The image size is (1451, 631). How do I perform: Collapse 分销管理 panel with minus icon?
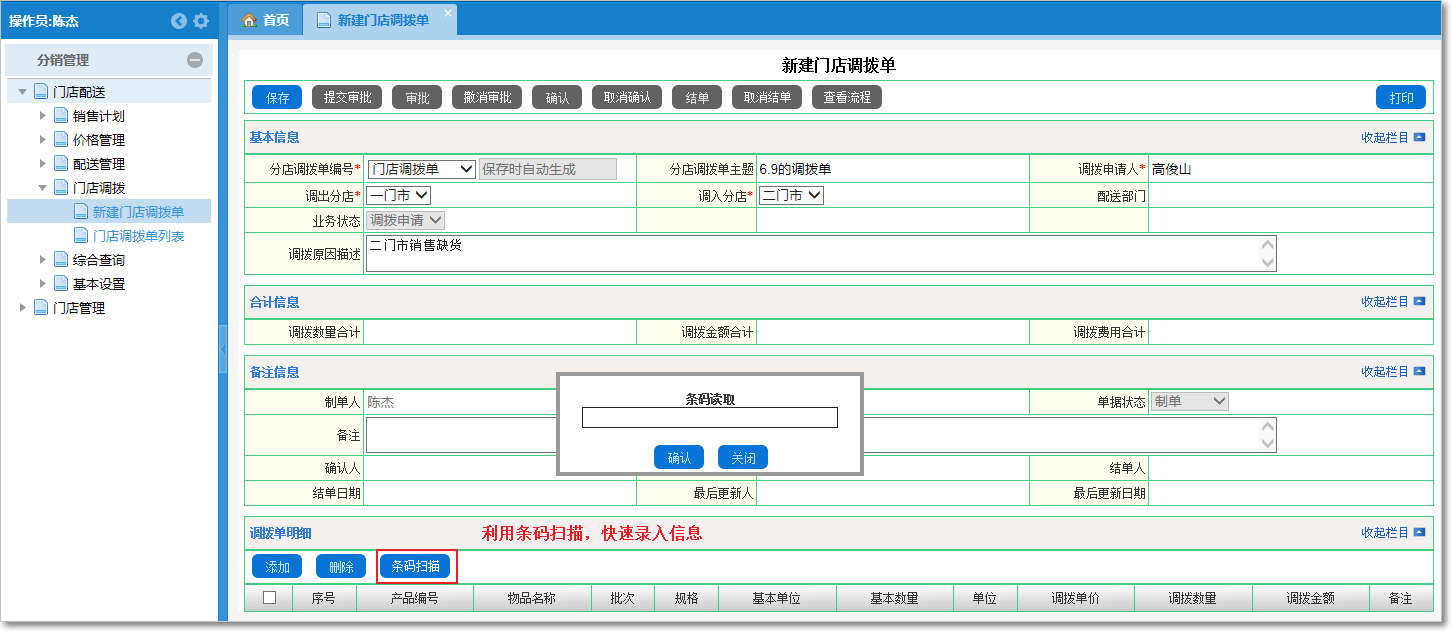(195, 60)
